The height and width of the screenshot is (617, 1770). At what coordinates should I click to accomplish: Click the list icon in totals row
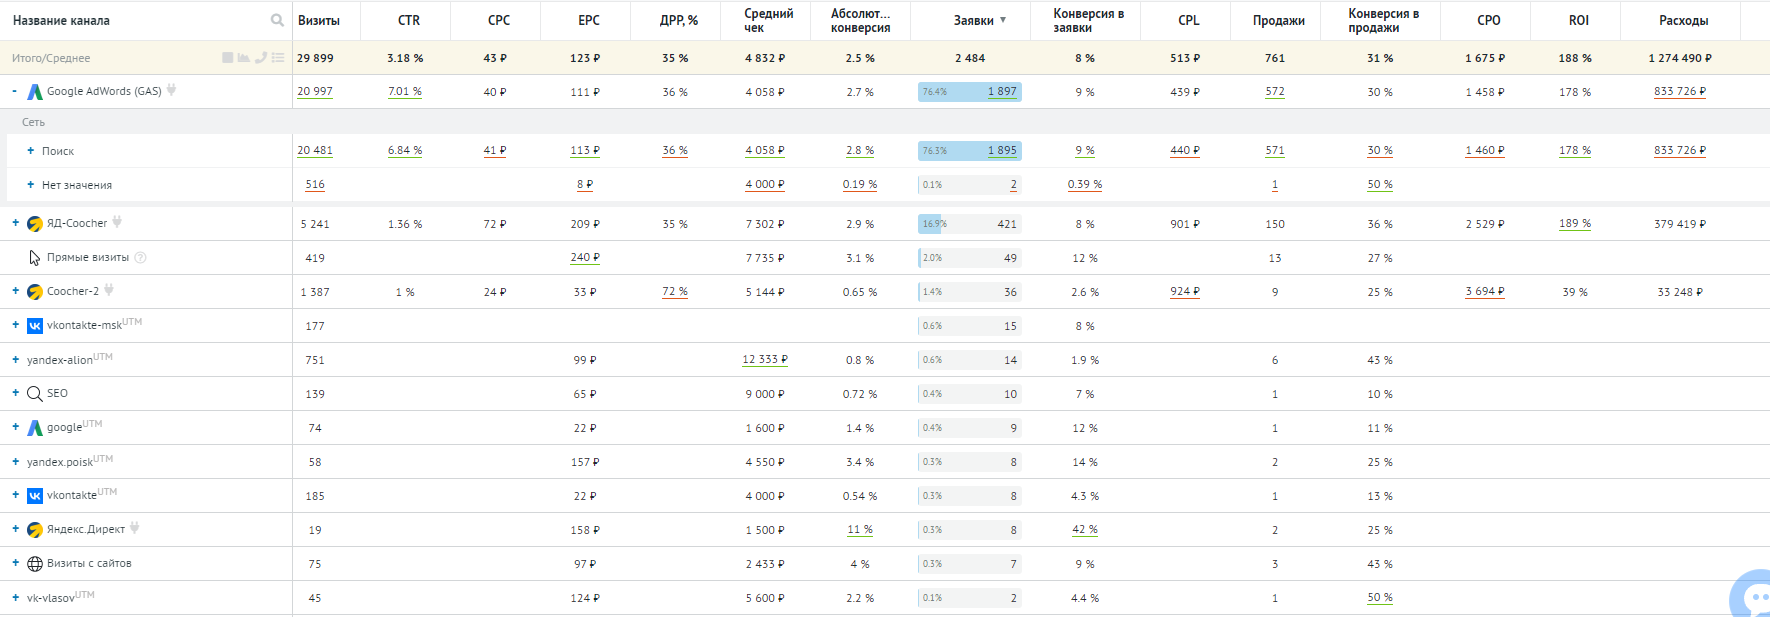coord(278,58)
